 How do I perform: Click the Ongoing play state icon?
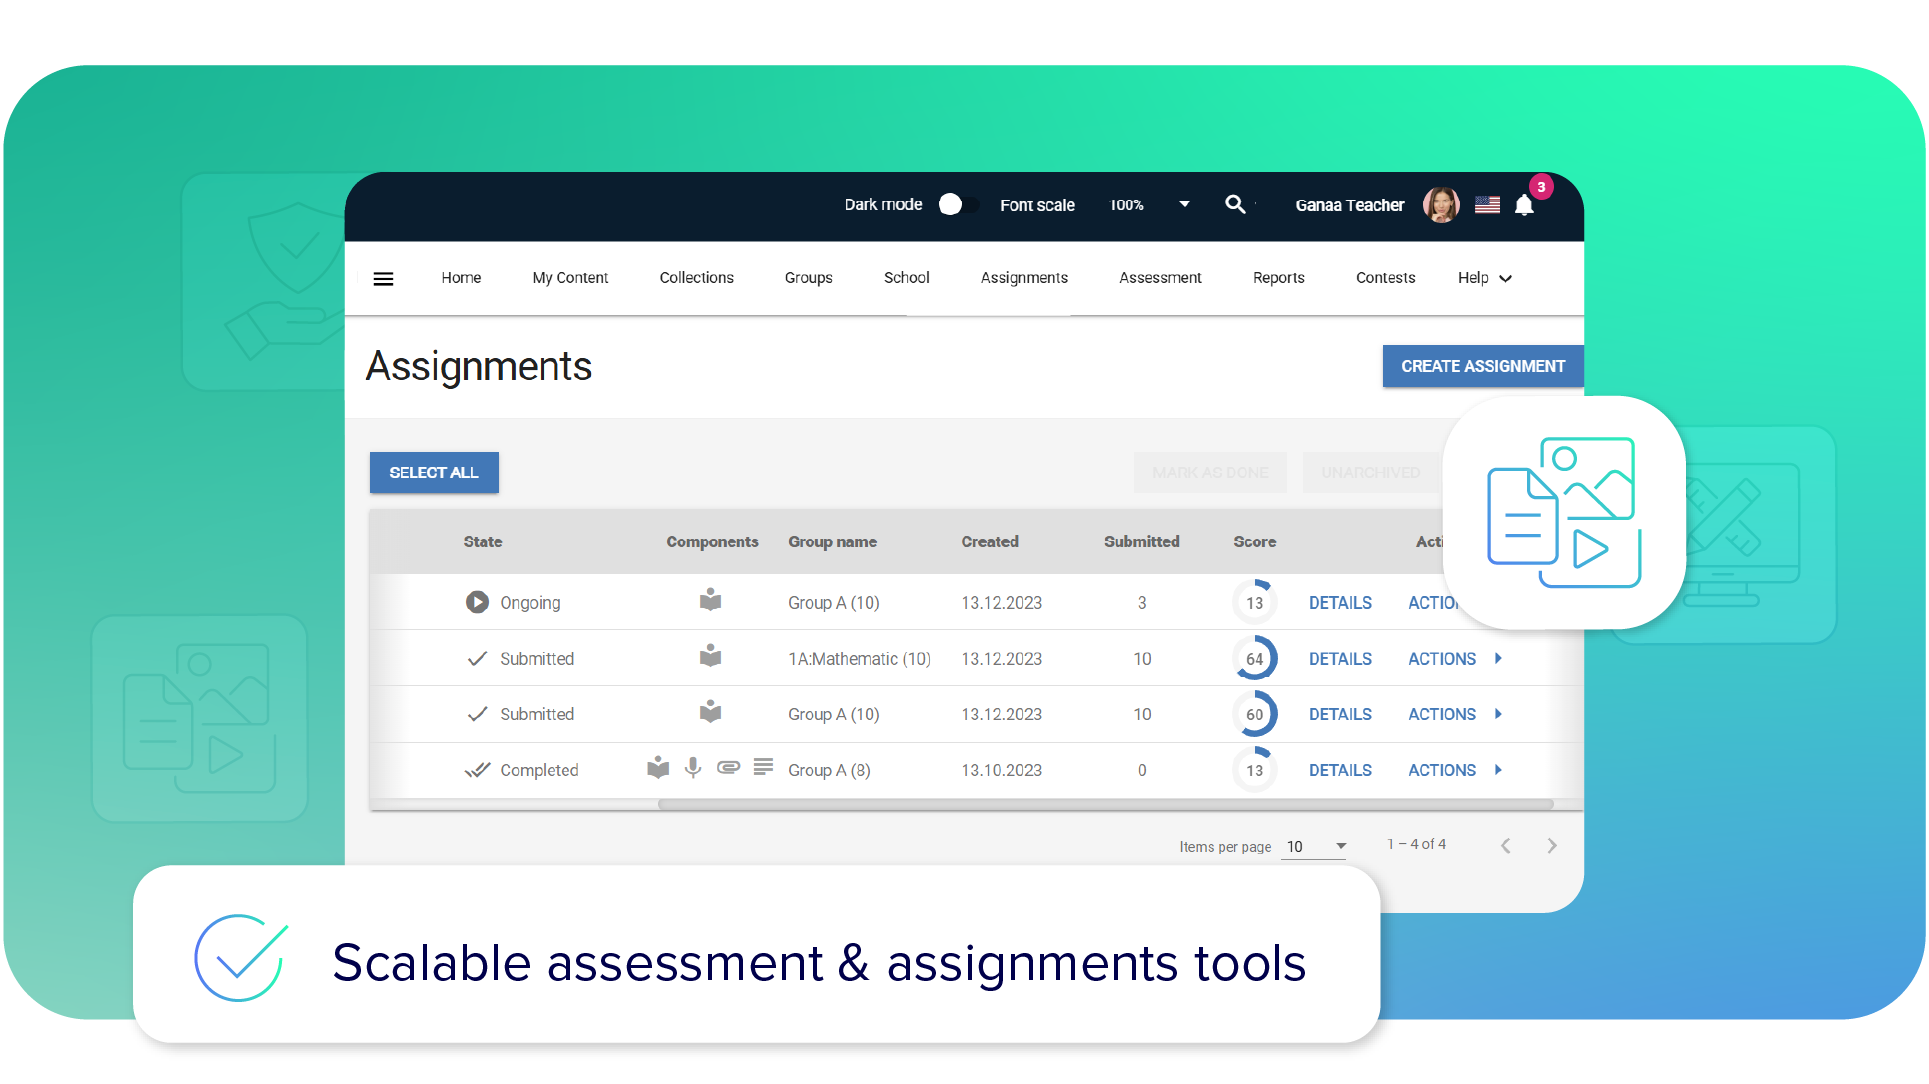pos(477,602)
